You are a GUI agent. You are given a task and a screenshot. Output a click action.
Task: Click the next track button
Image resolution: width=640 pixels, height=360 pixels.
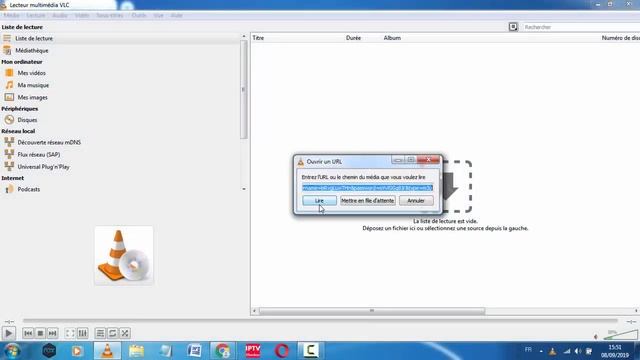[x=53, y=333]
